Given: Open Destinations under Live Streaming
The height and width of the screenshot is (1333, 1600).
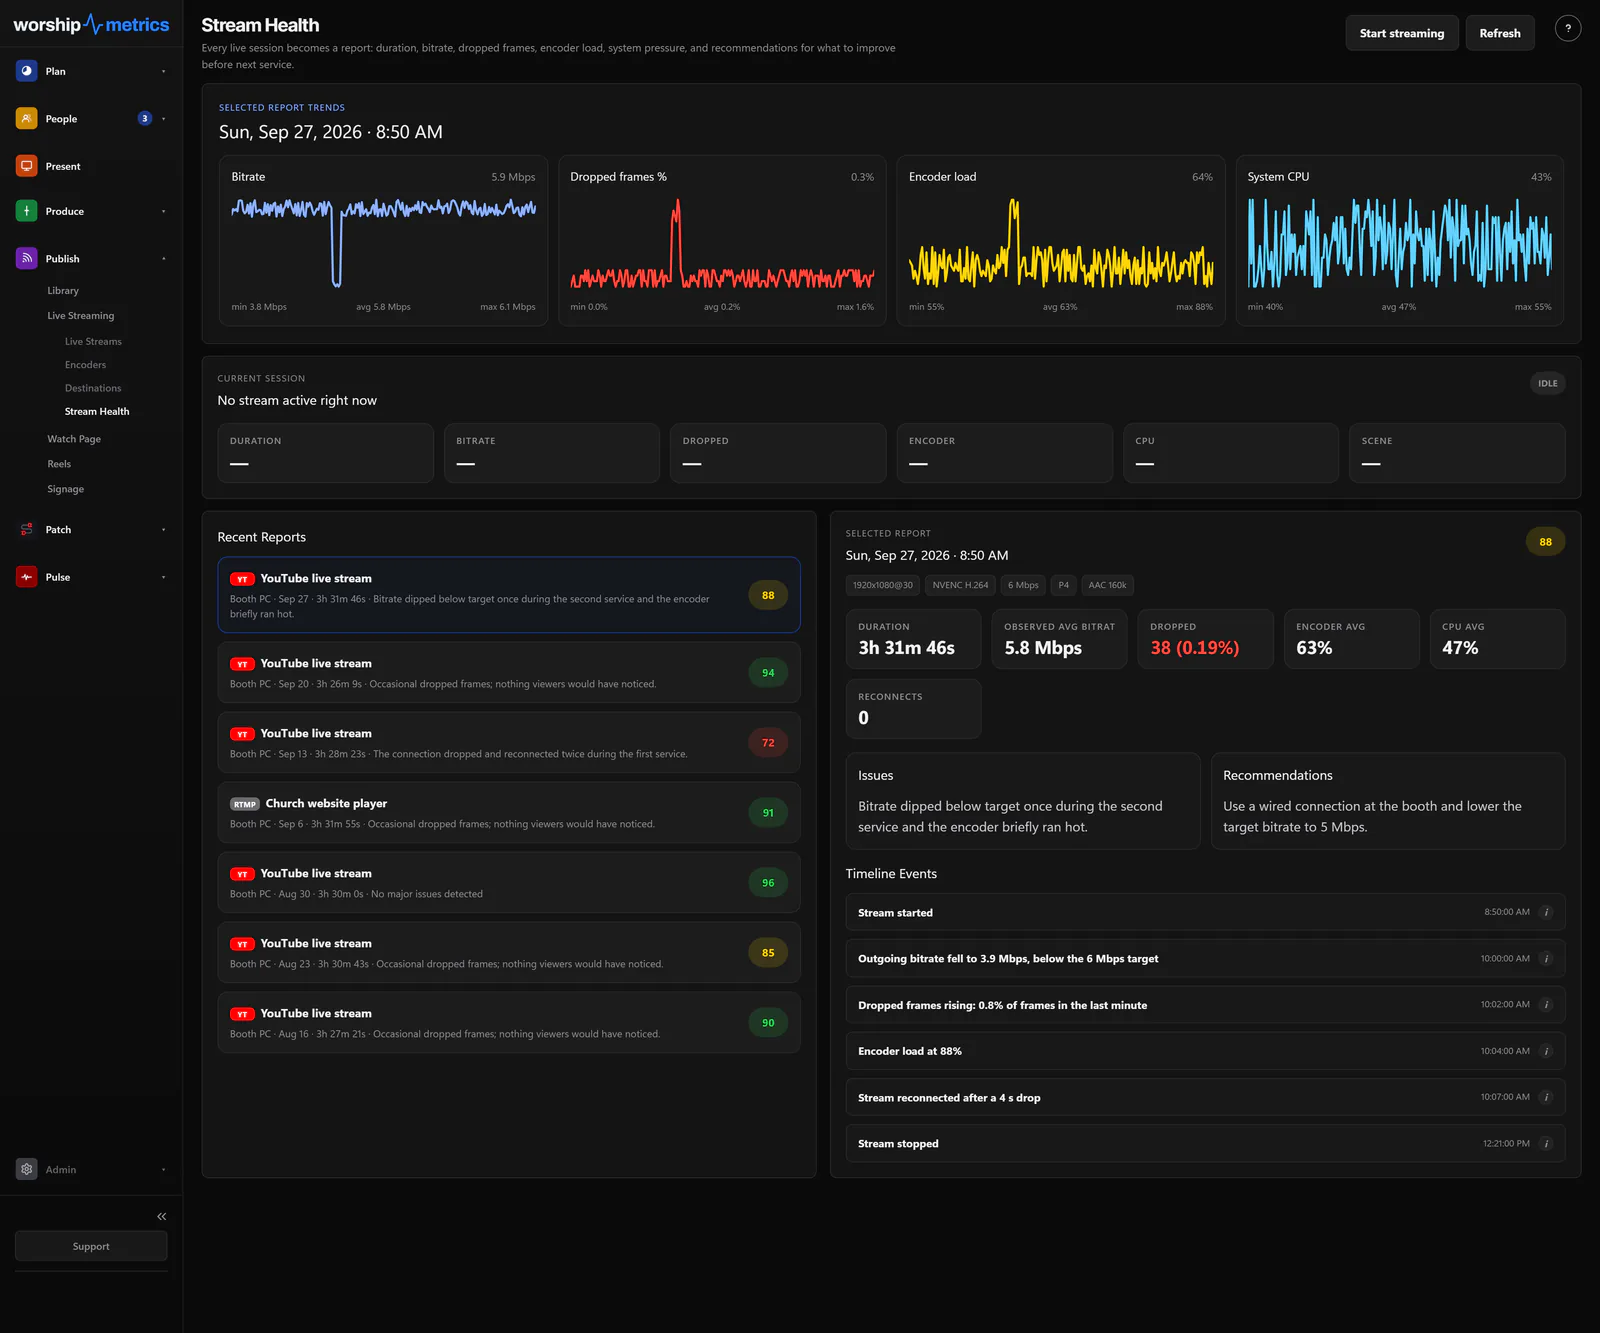Looking at the screenshot, I should 93,388.
